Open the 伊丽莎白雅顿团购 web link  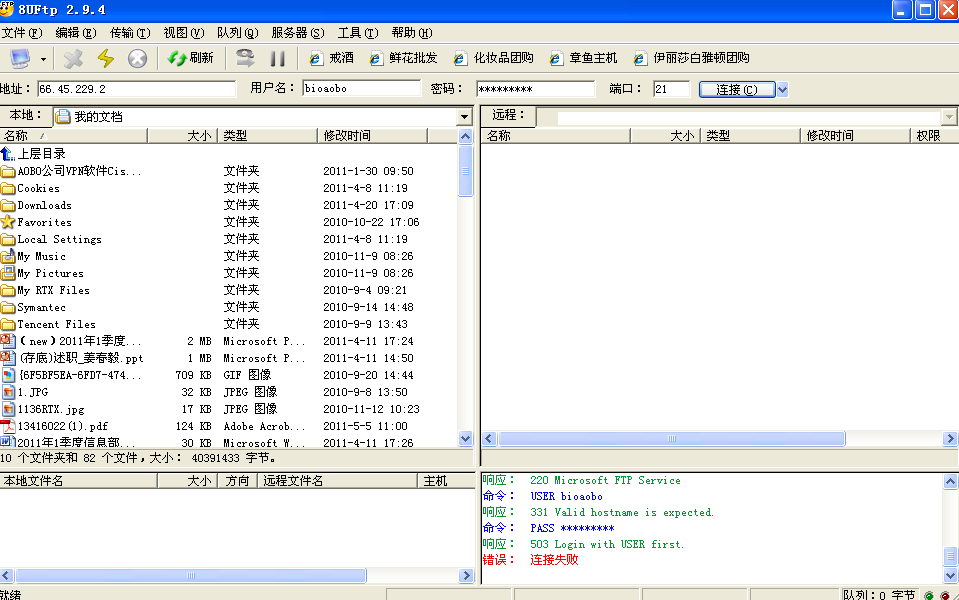pos(691,58)
